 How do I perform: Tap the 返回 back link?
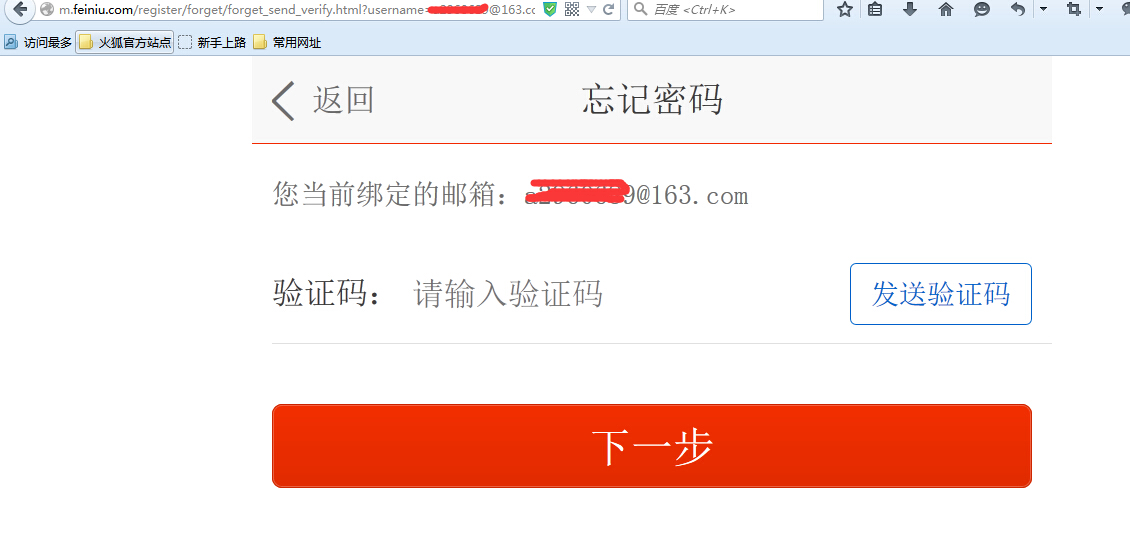pos(323,99)
